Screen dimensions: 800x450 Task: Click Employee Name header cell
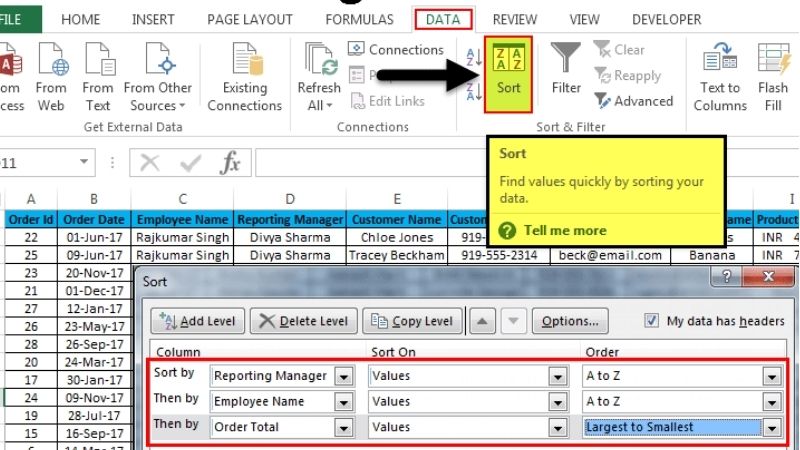[x=183, y=219]
